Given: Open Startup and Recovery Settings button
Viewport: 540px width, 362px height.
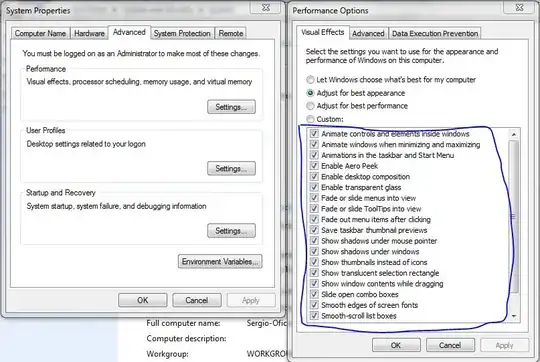Looking at the screenshot, I should (231, 230).
